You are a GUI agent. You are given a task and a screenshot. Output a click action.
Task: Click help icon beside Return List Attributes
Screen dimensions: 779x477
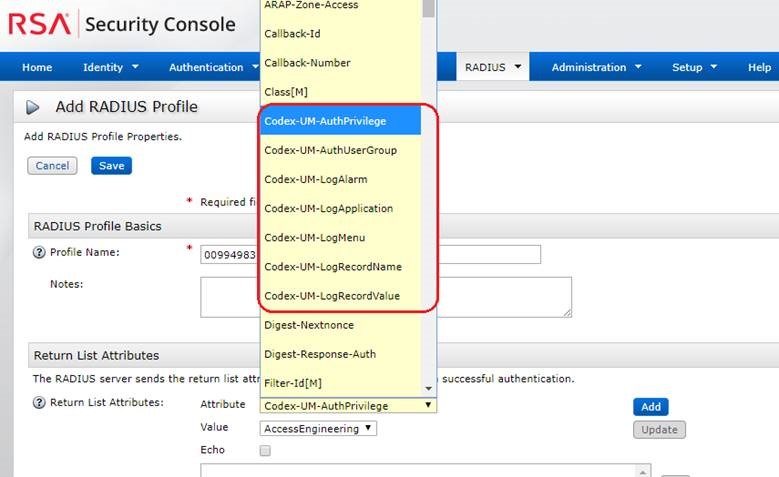[40, 403]
